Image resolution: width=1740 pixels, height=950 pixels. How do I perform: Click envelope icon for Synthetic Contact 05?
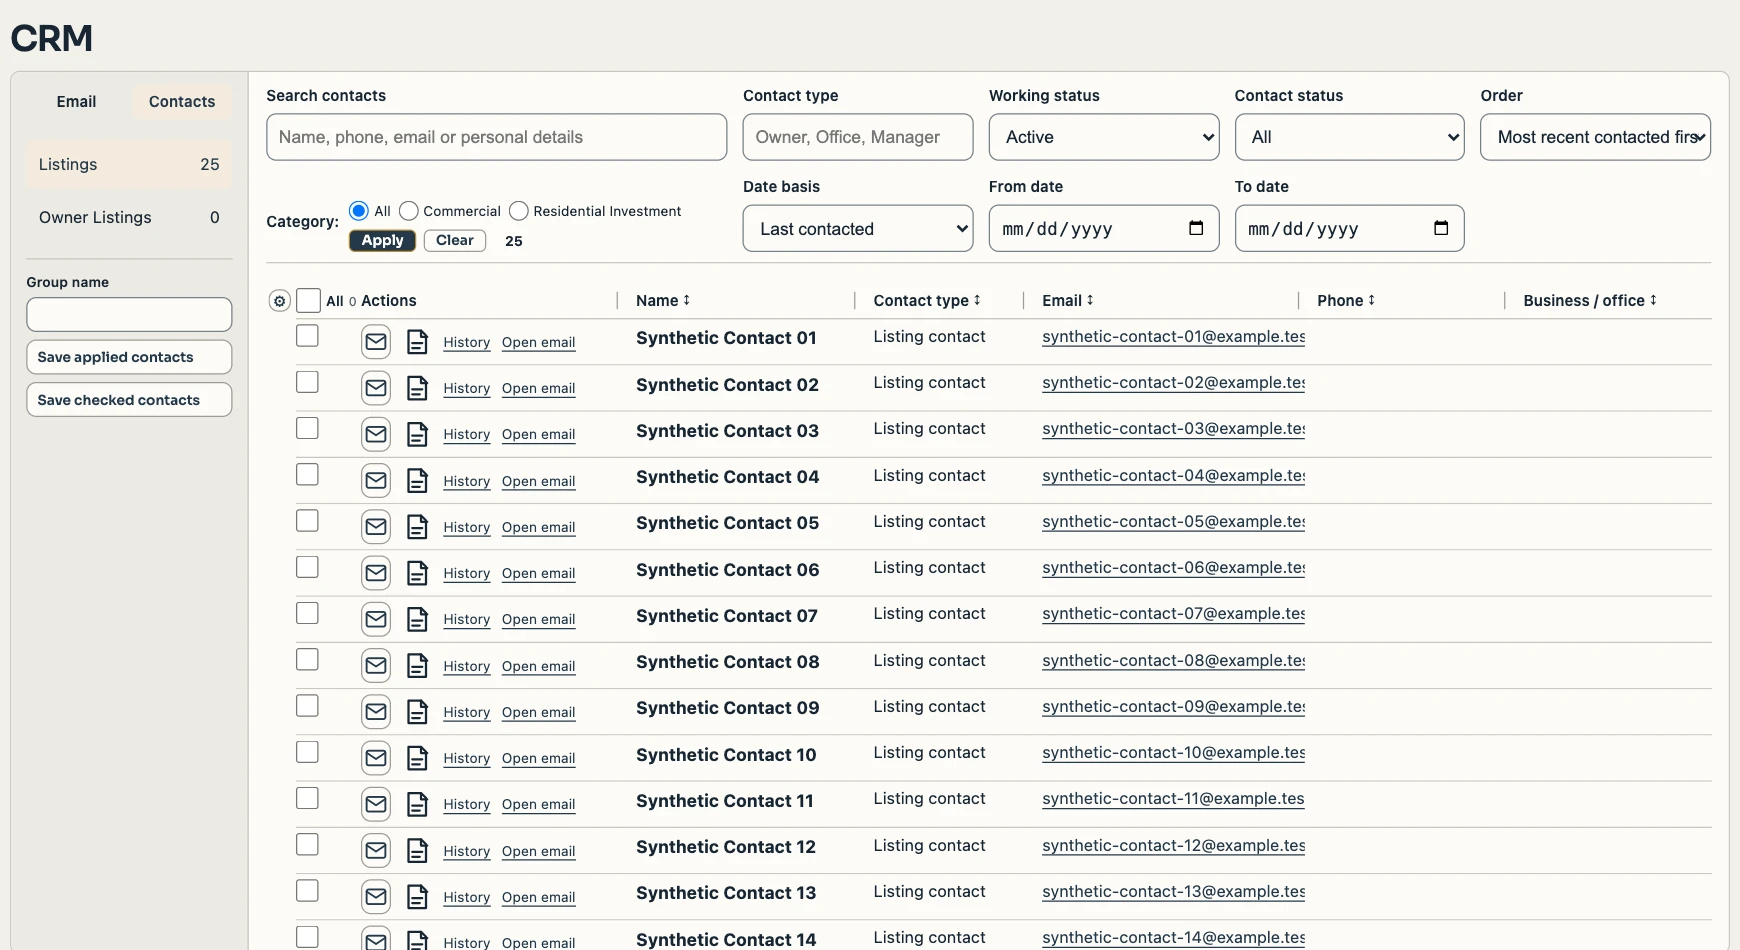[x=376, y=527]
